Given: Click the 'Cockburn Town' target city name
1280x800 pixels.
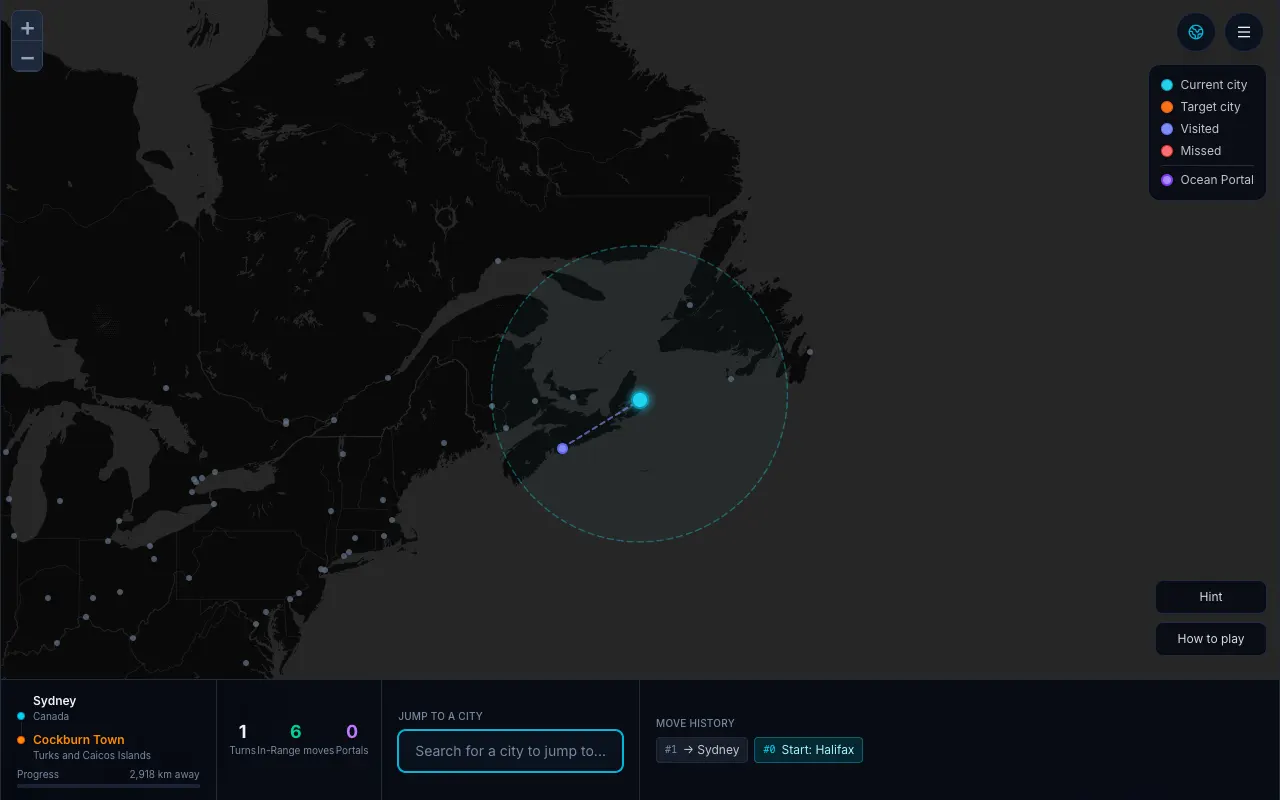Looking at the screenshot, I should point(79,740).
